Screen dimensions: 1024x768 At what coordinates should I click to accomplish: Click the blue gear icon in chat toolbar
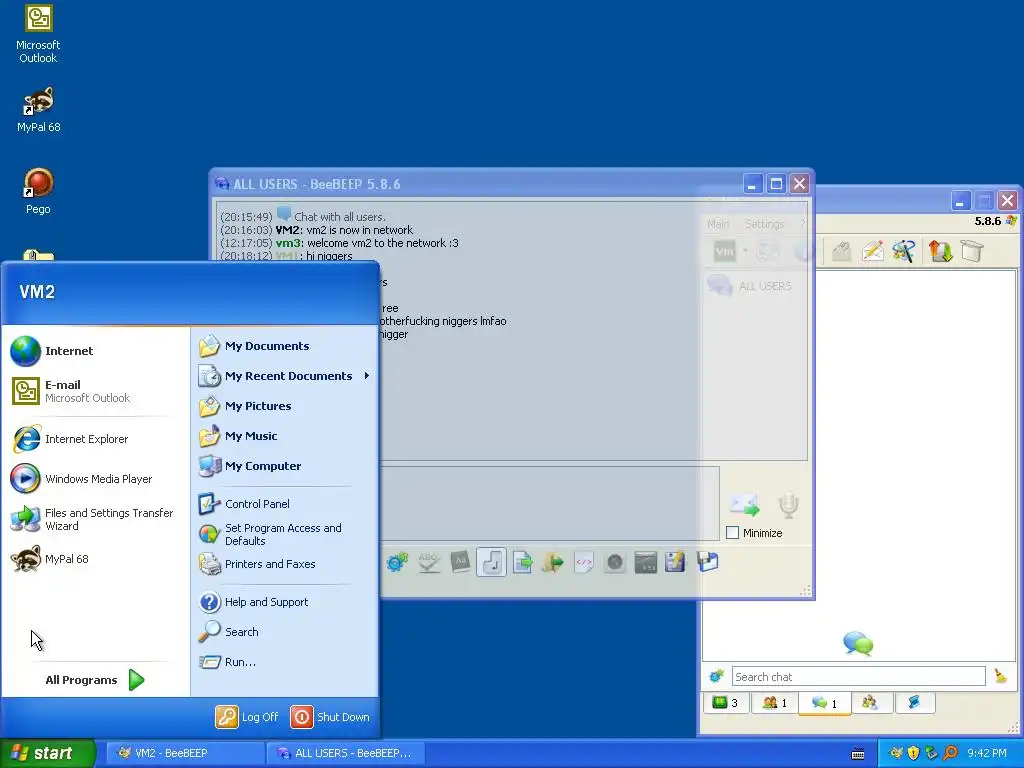[397, 562]
